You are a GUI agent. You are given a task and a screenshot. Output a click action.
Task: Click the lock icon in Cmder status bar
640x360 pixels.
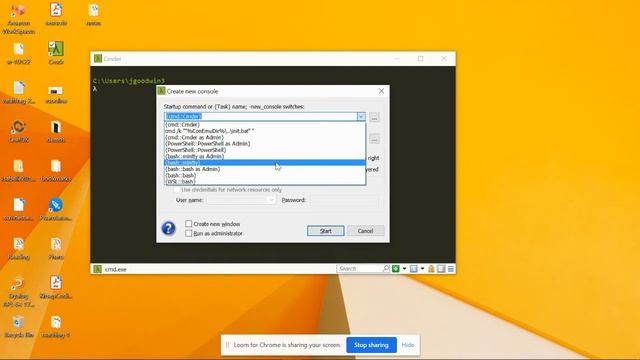coord(431,269)
